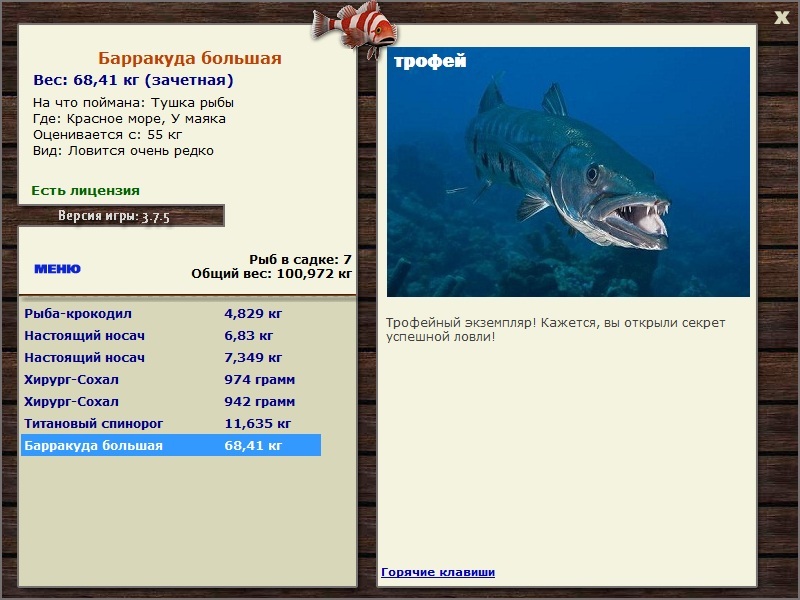Close the fish cage window with X

(781, 18)
